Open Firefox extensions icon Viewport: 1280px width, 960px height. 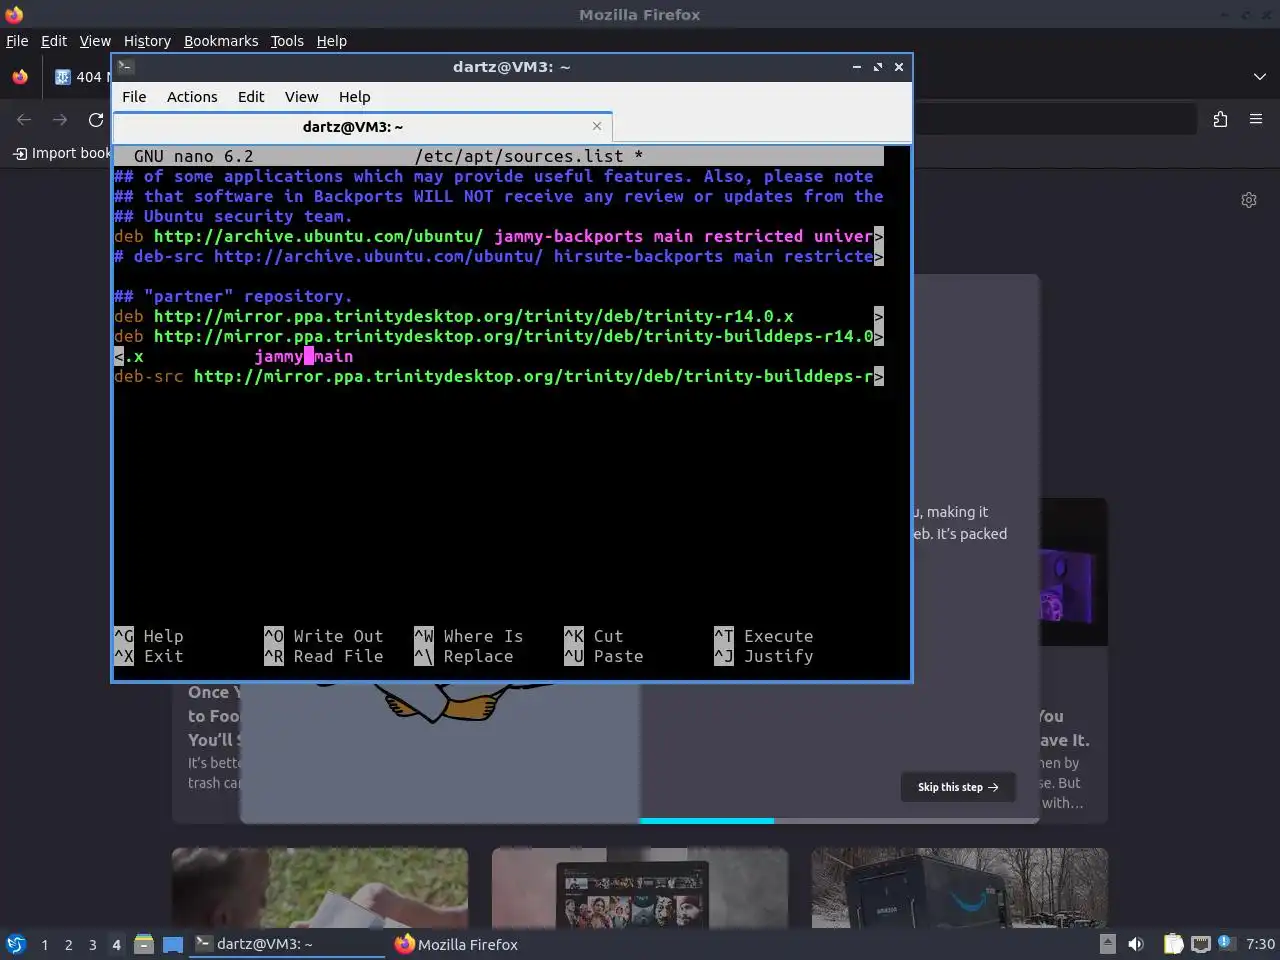1220,120
